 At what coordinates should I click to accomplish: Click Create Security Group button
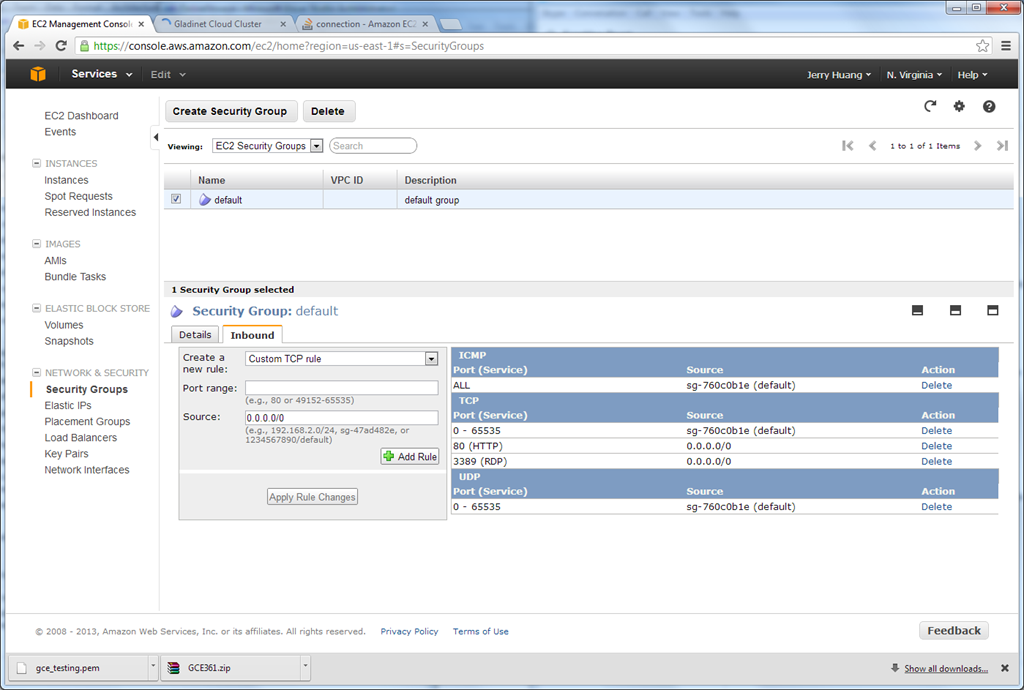click(x=230, y=111)
